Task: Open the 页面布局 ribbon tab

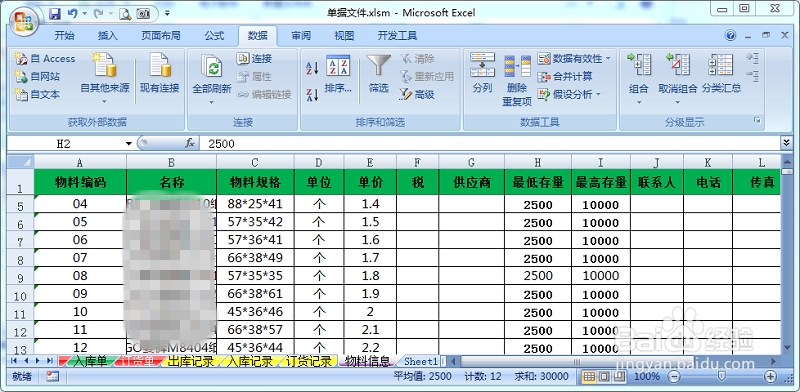Action: (161, 36)
